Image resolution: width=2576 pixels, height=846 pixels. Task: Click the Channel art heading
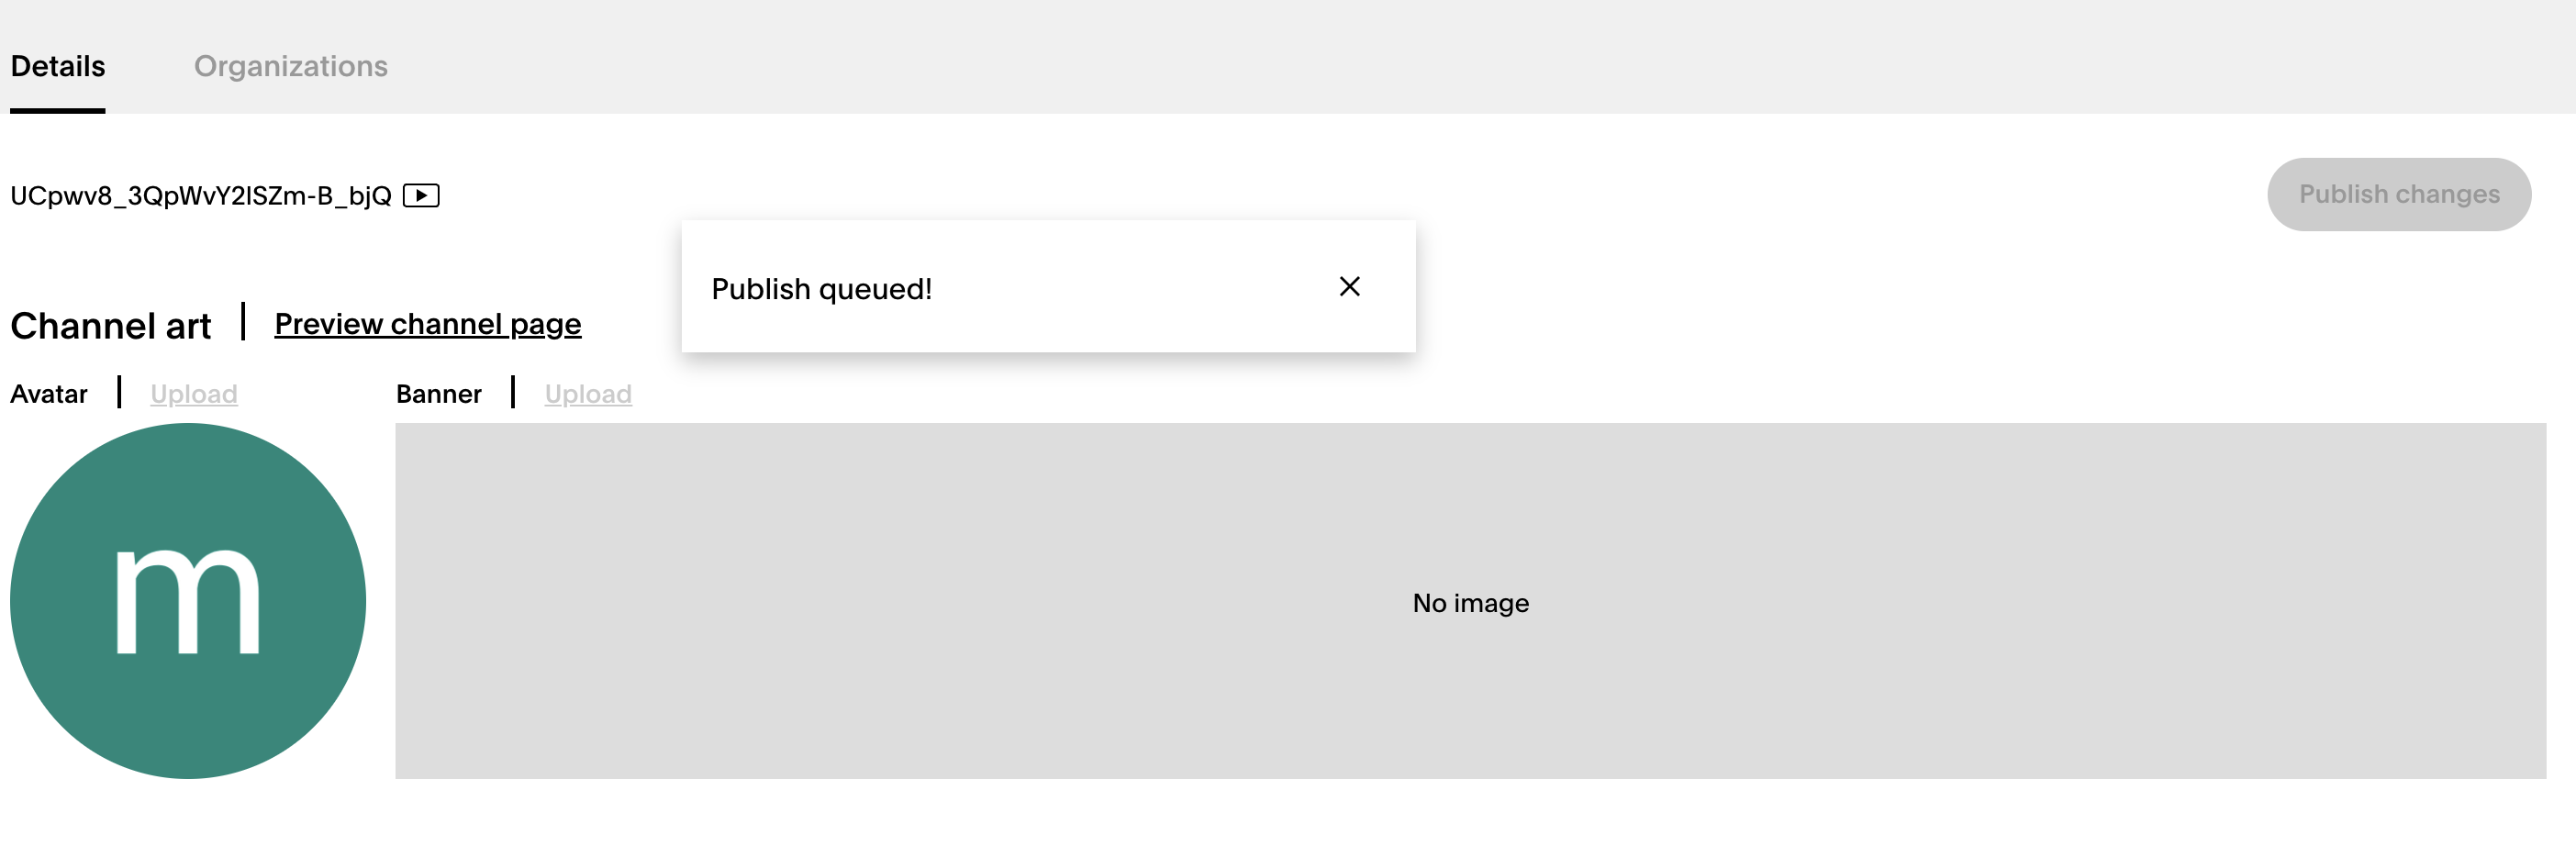111,326
